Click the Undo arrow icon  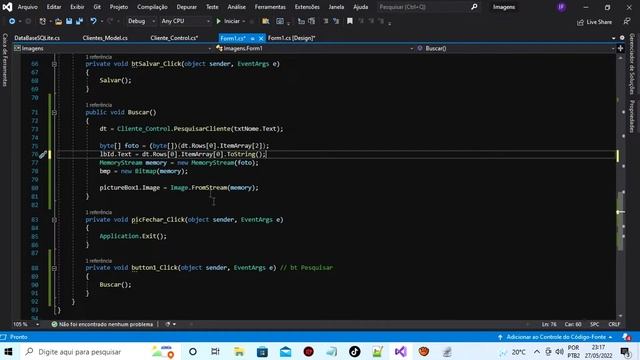93,21
